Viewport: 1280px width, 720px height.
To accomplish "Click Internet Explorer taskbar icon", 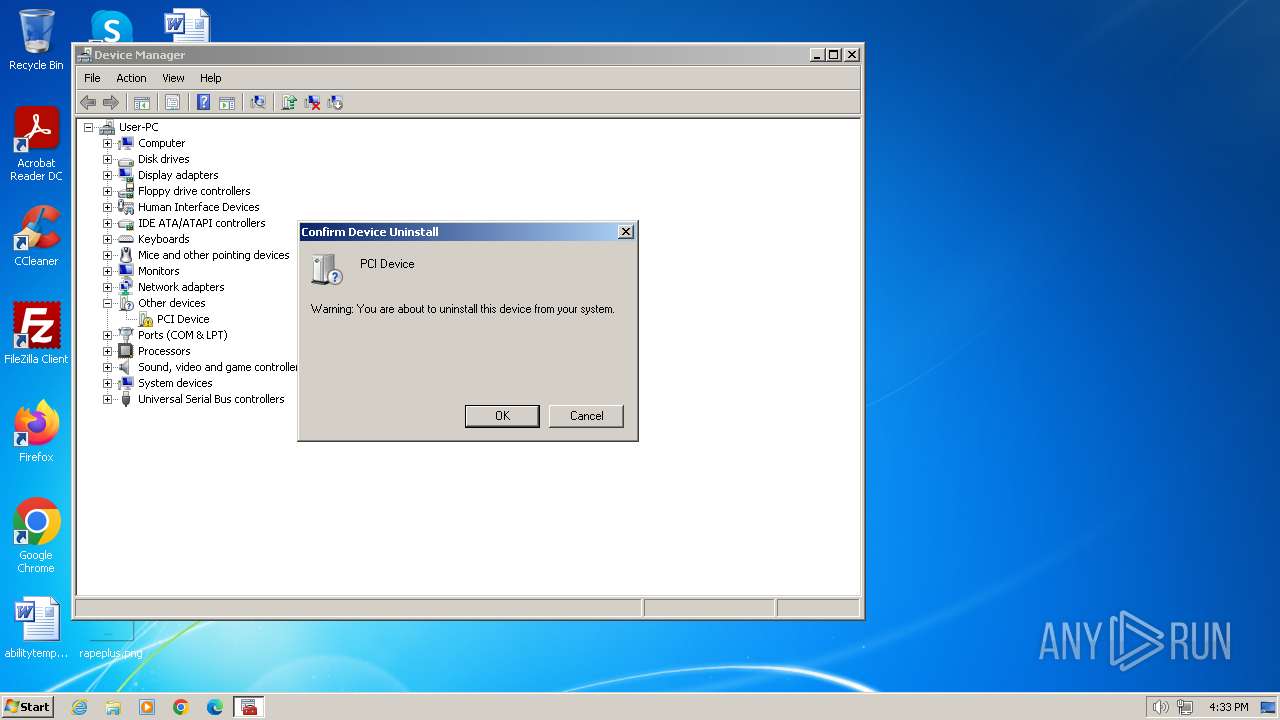I will pos(80,707).
